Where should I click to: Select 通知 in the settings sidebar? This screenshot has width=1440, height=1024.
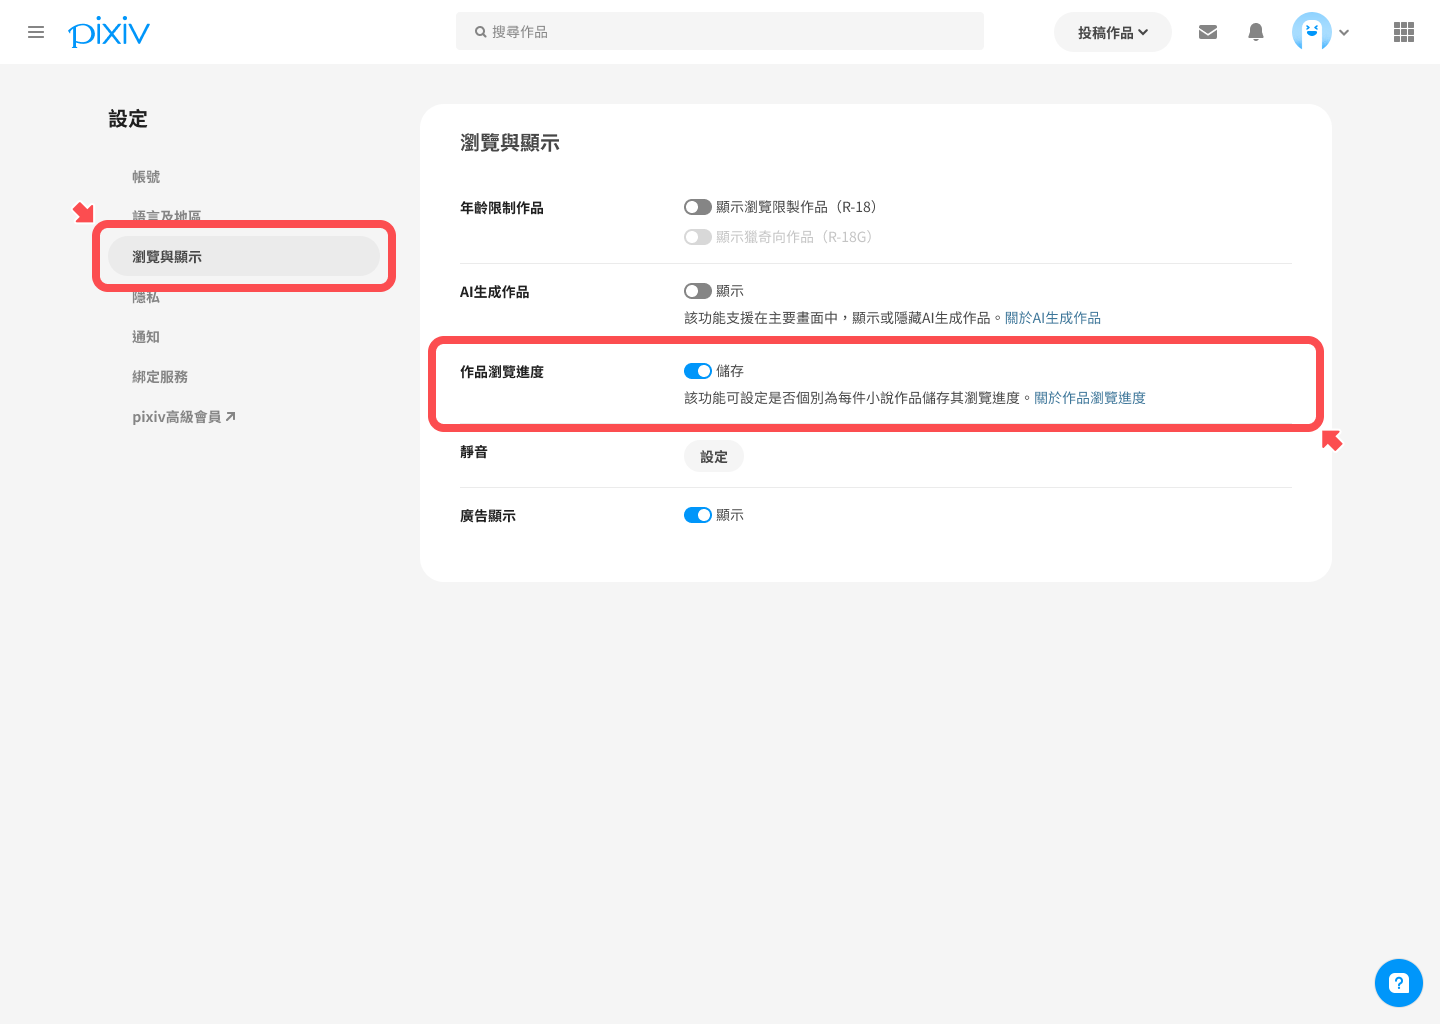[x=146, y=337]
